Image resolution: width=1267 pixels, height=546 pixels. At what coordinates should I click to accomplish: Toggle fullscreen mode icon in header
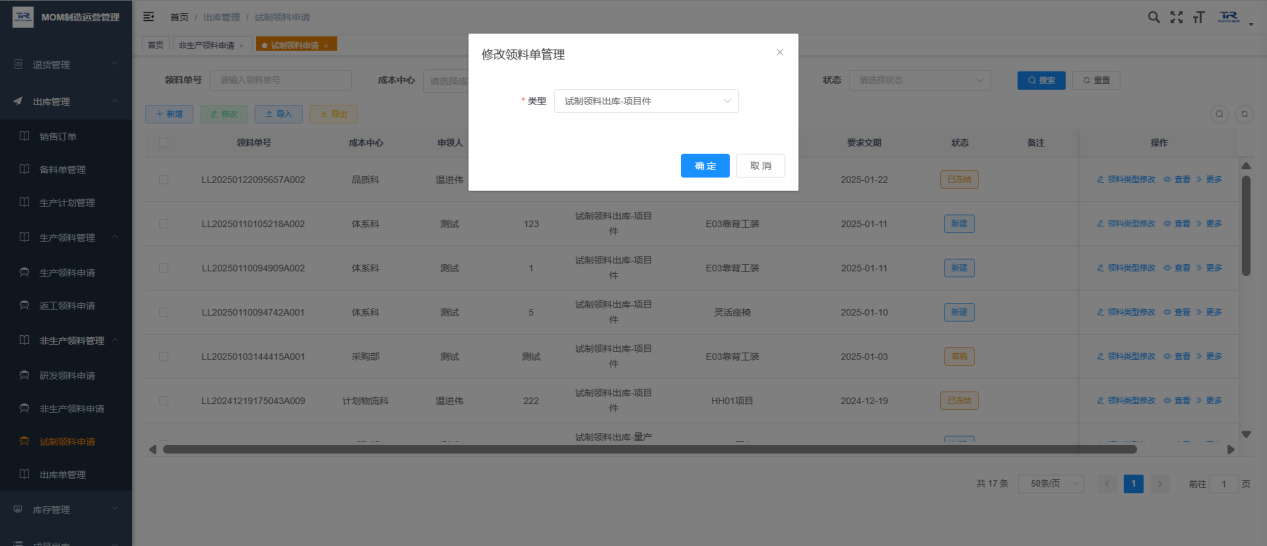click(1176, 17)
